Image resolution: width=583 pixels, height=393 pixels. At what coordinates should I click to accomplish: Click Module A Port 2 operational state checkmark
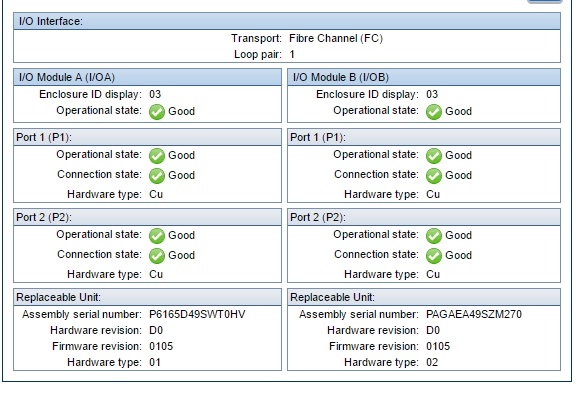[157, 236]
